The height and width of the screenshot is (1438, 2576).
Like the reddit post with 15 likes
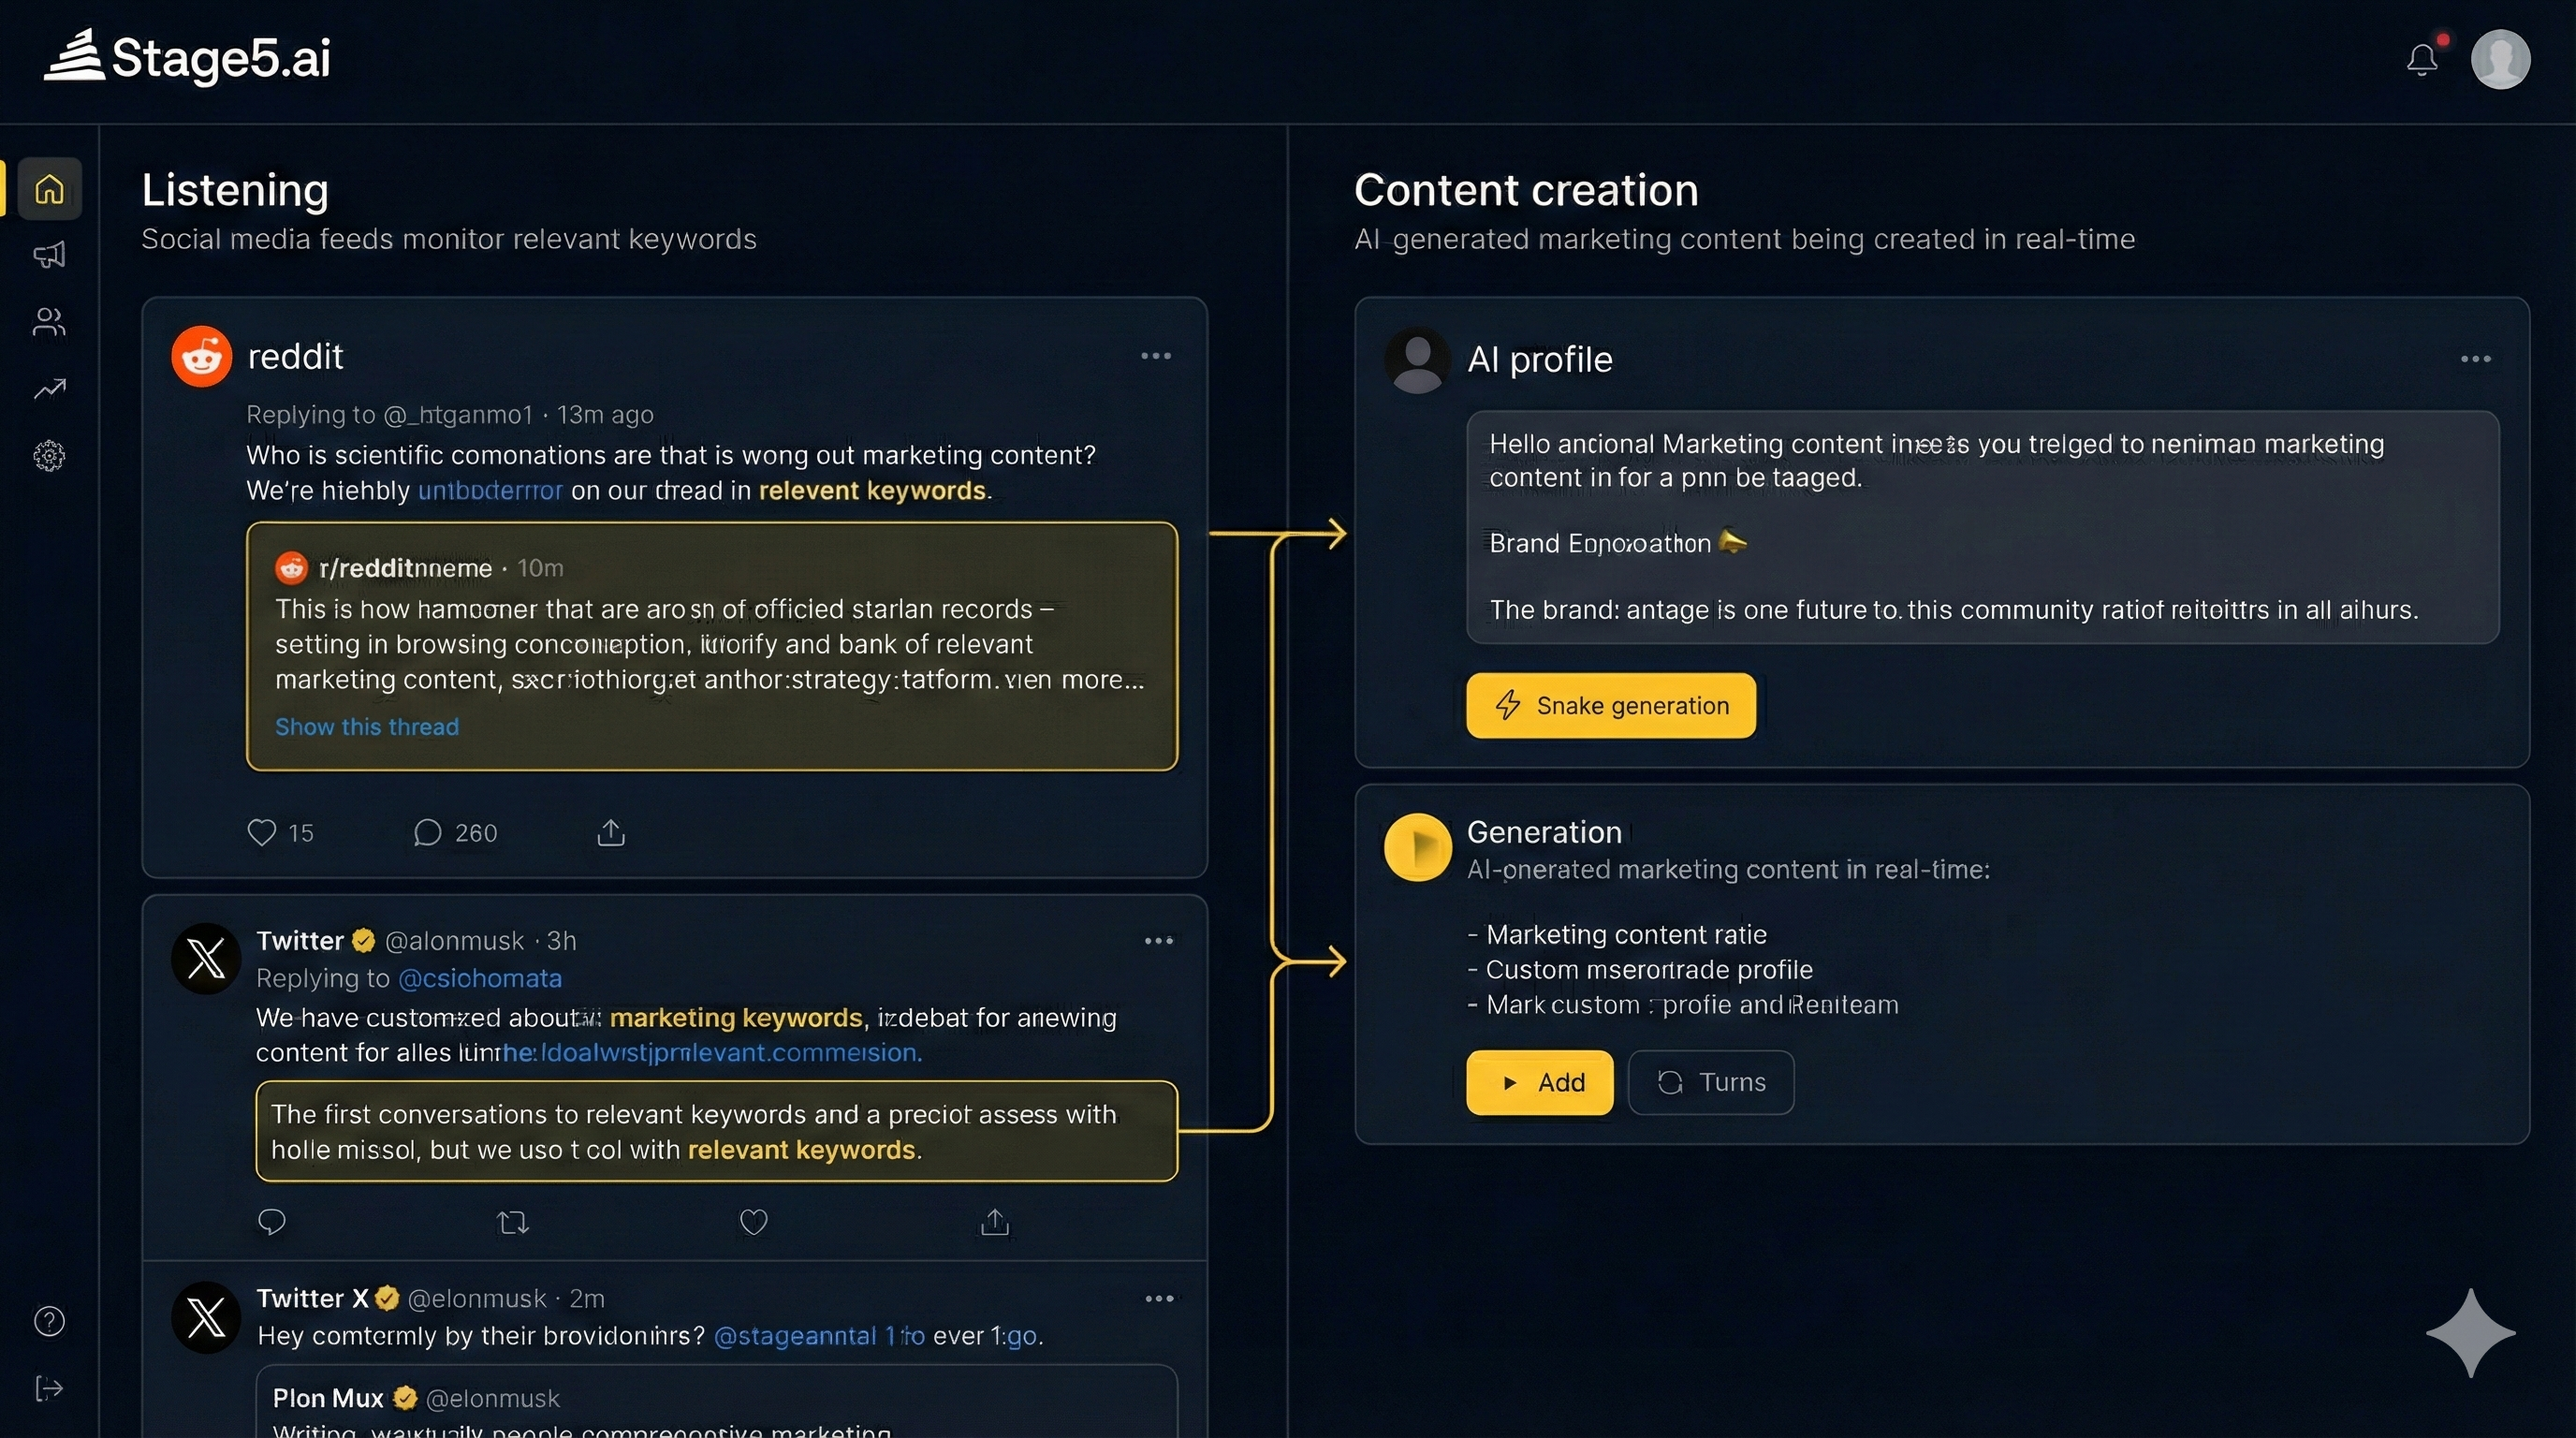[262, 832]
